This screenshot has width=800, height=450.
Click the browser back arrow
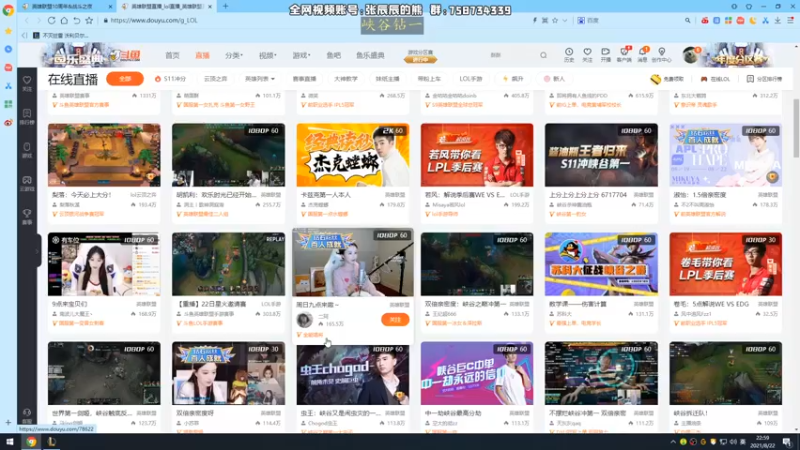coord(27,20)
